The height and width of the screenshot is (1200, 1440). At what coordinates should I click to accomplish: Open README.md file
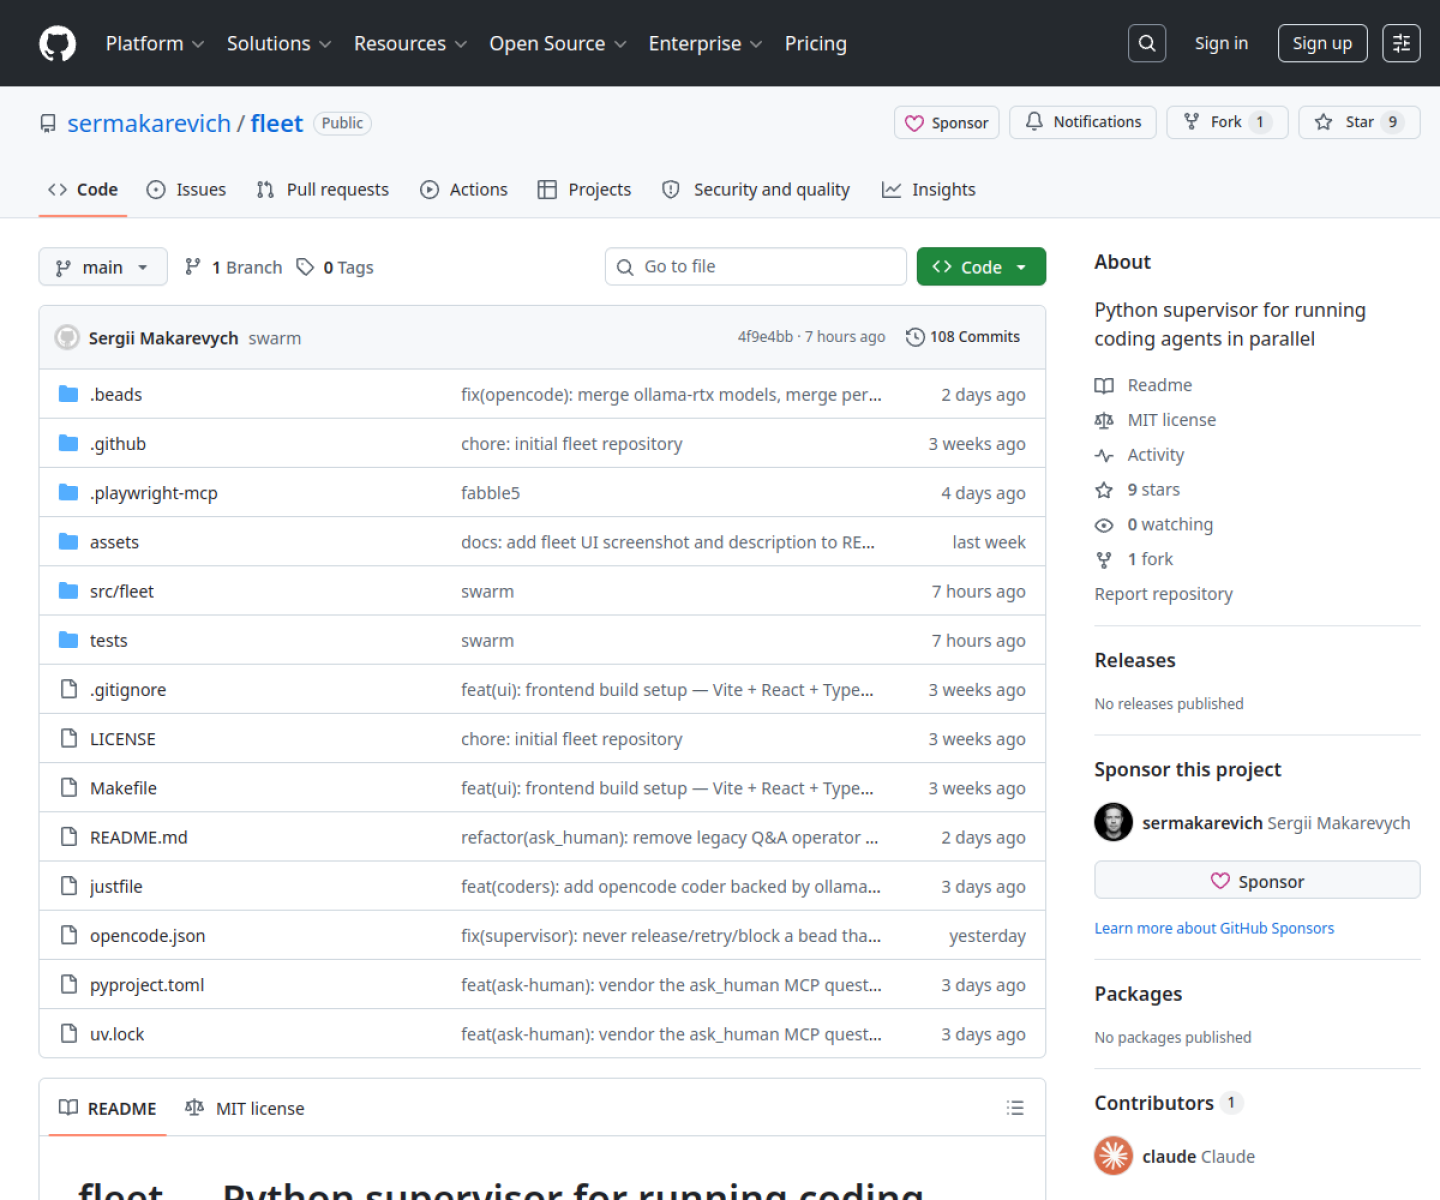click(139, 837)
